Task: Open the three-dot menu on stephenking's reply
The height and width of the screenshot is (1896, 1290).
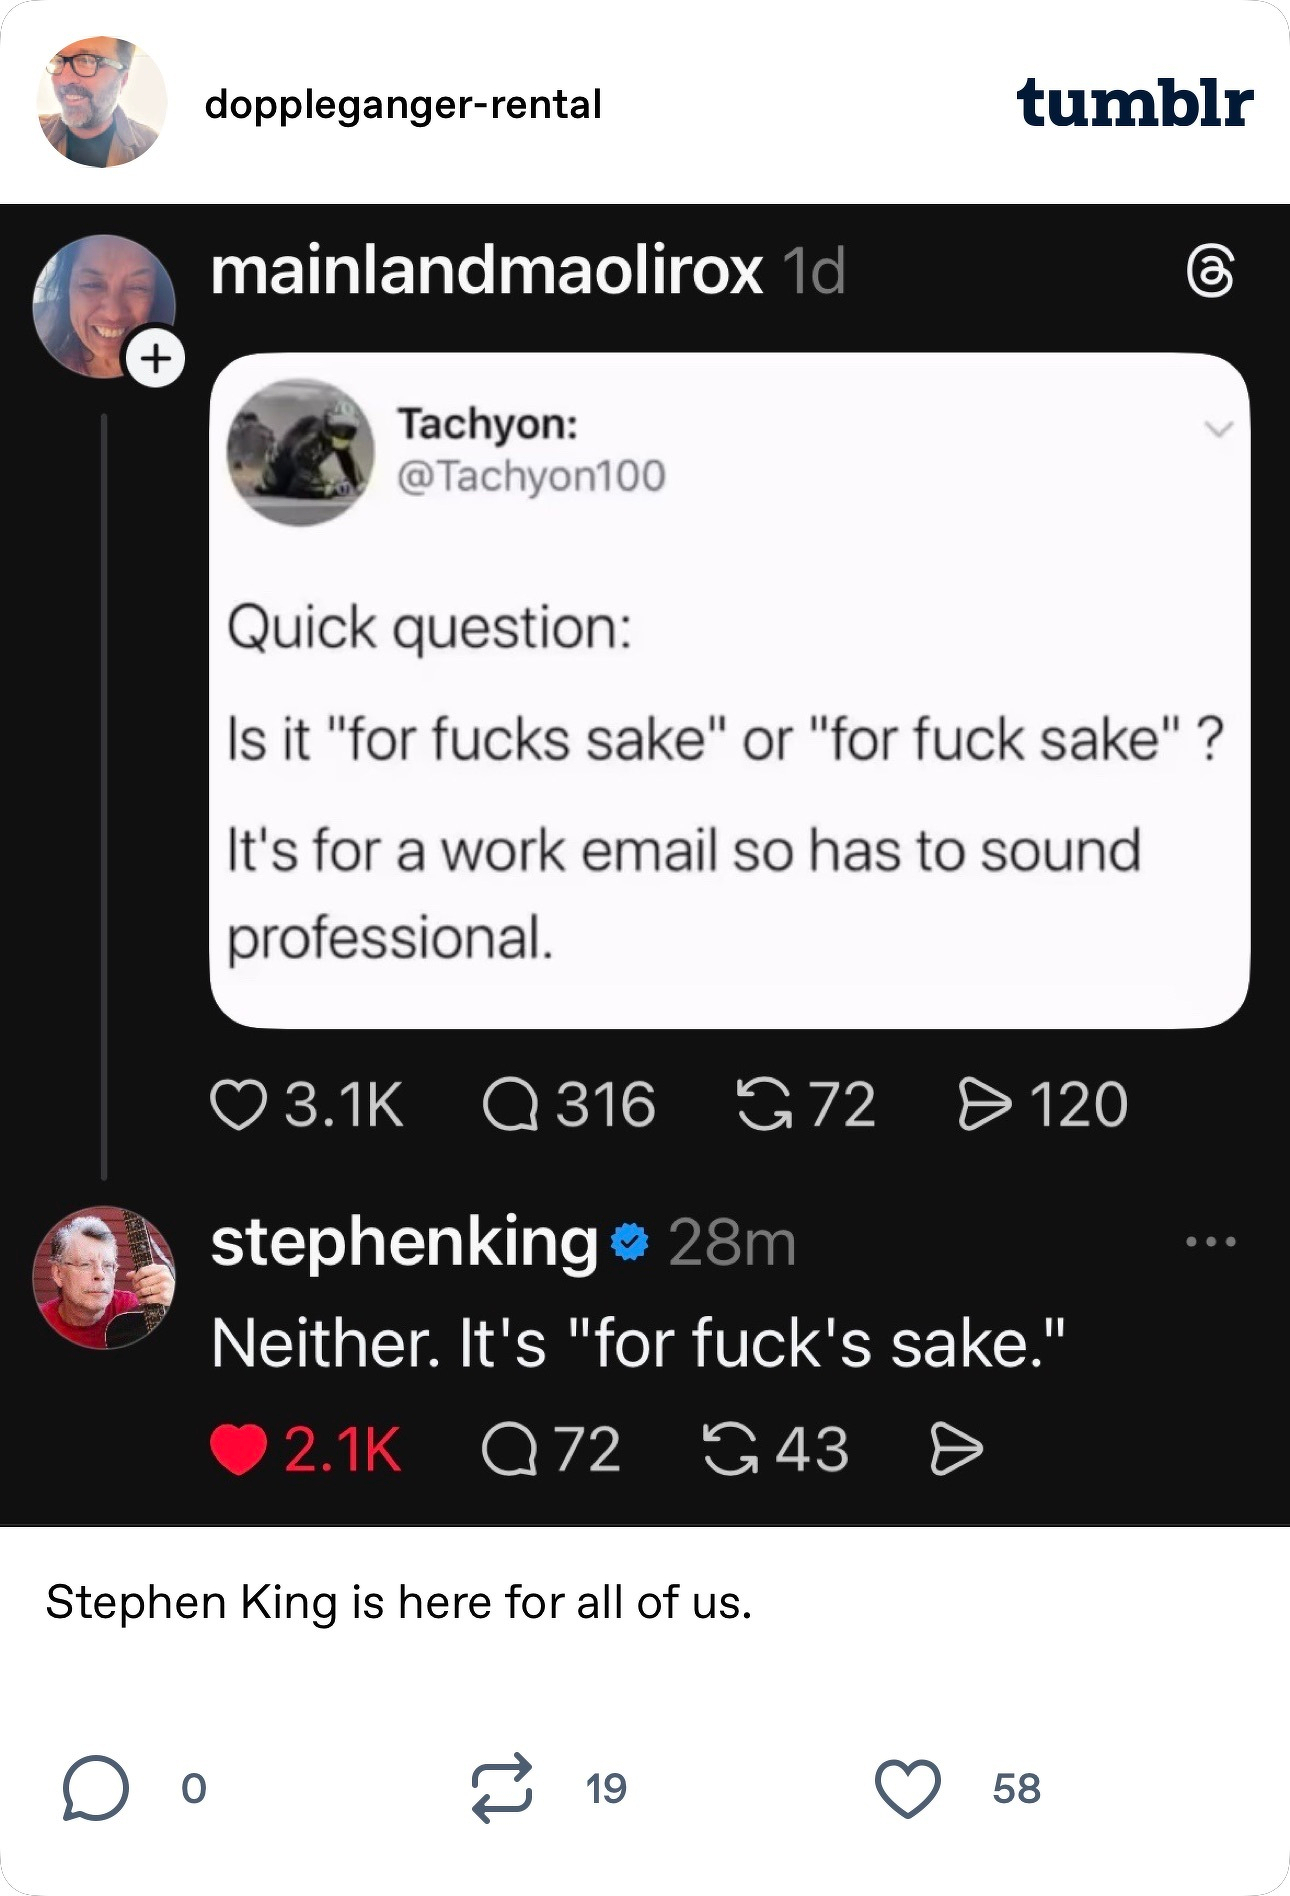Action: pos(1210,1242)
